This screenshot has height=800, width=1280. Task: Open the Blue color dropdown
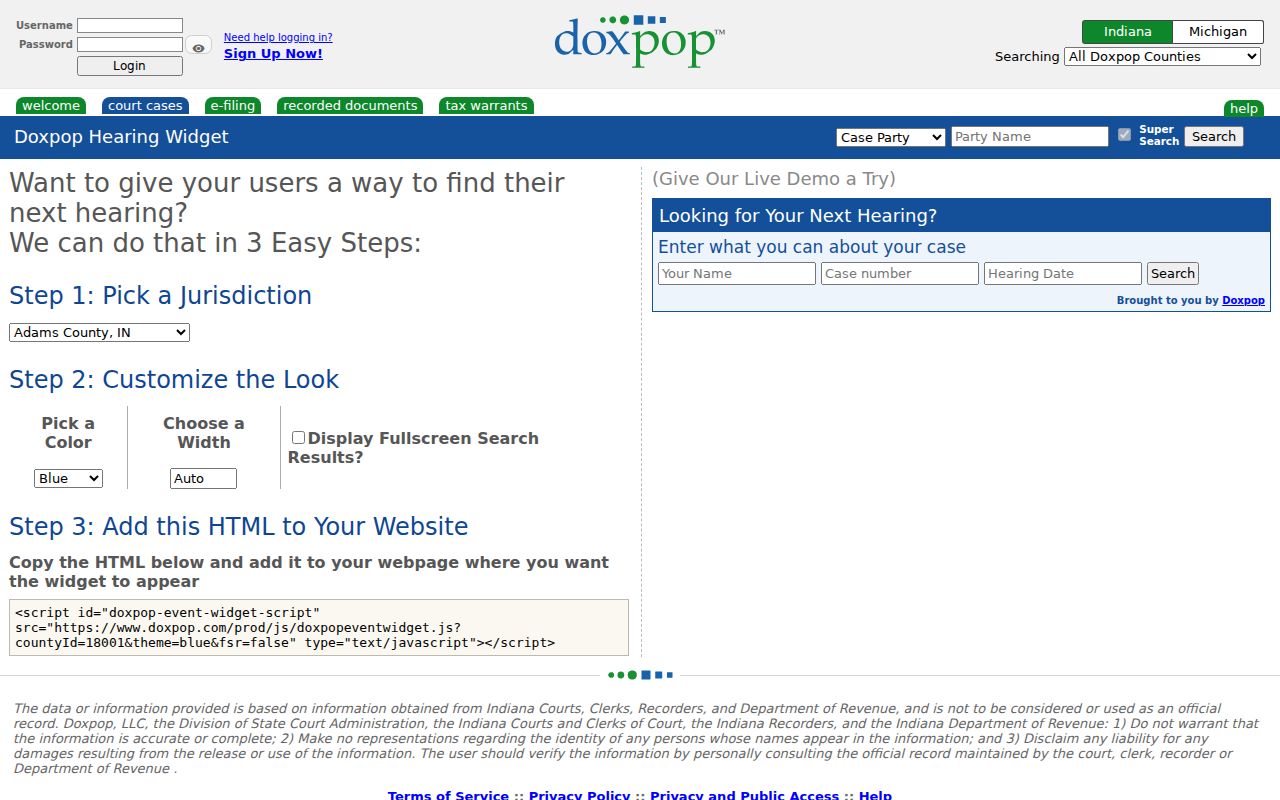click(x=68, y=479)
